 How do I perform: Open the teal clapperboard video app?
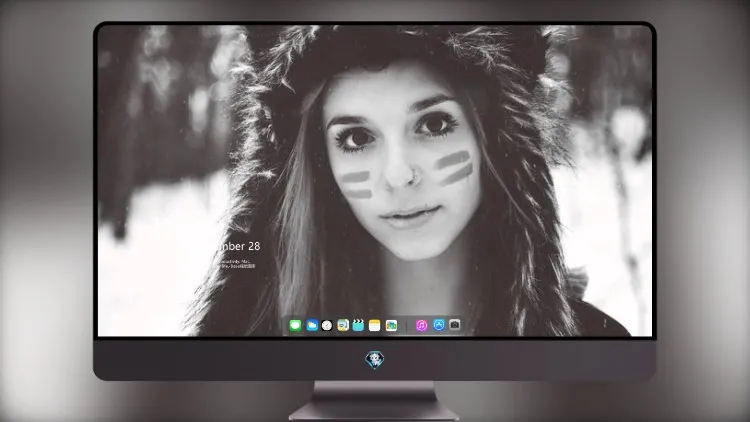pos(358,326)
